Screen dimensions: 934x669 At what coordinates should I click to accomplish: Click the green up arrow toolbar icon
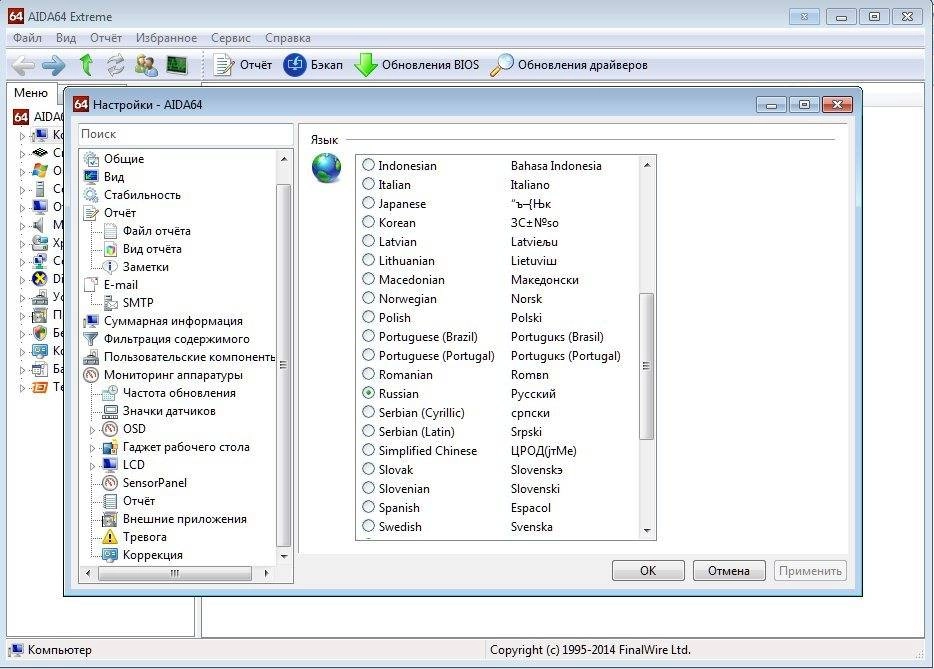[86, 64]
